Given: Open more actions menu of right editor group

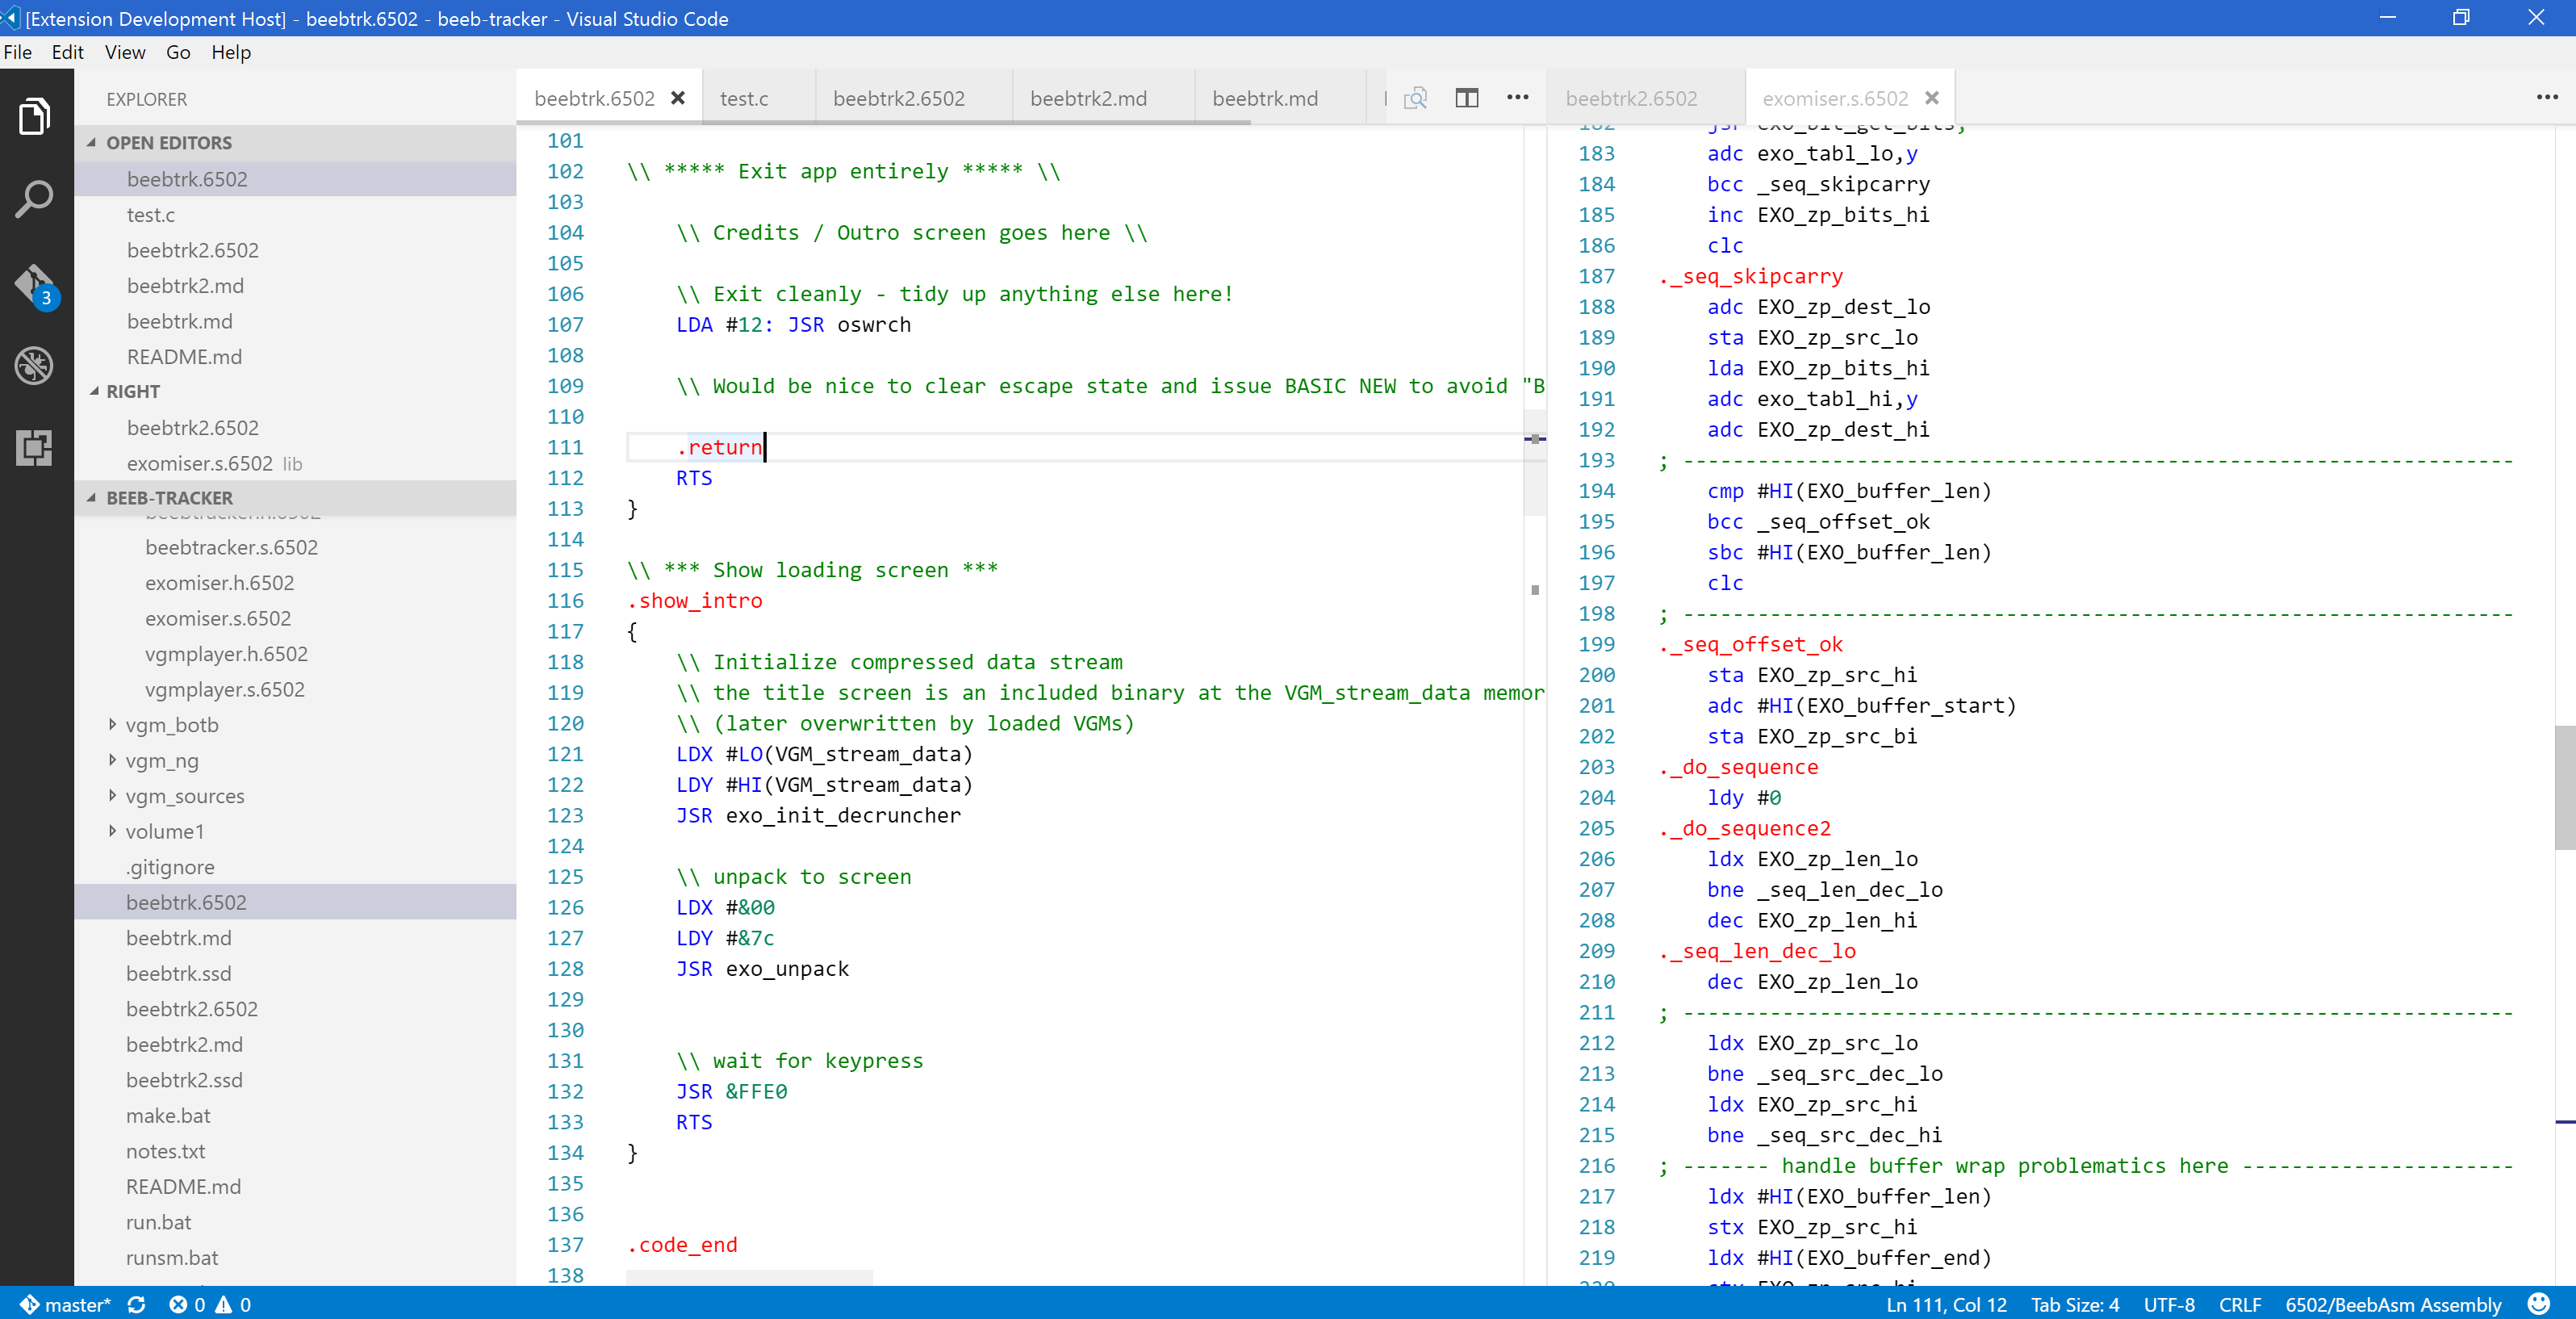Looking at the screenshot, I should click(2547, 98).
